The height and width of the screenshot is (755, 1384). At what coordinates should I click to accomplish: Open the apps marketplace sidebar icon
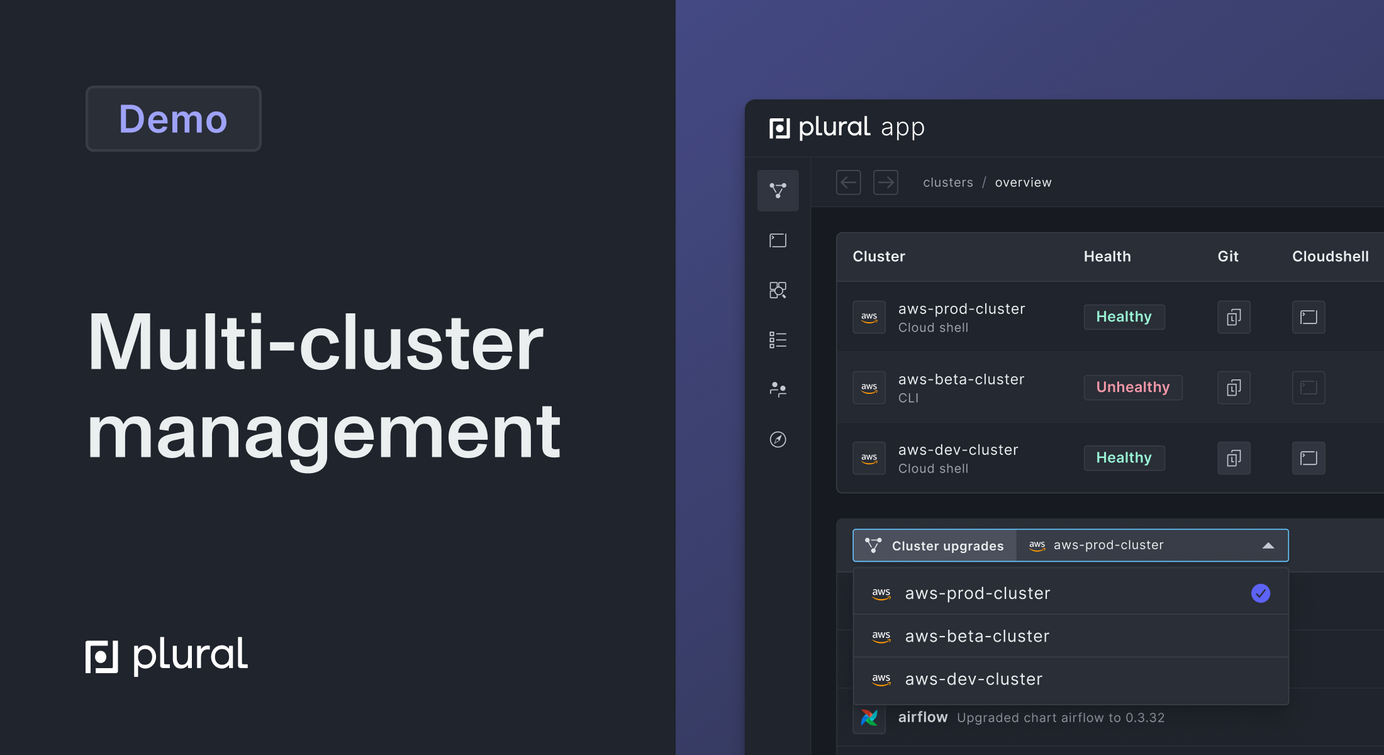click(778, 290)
